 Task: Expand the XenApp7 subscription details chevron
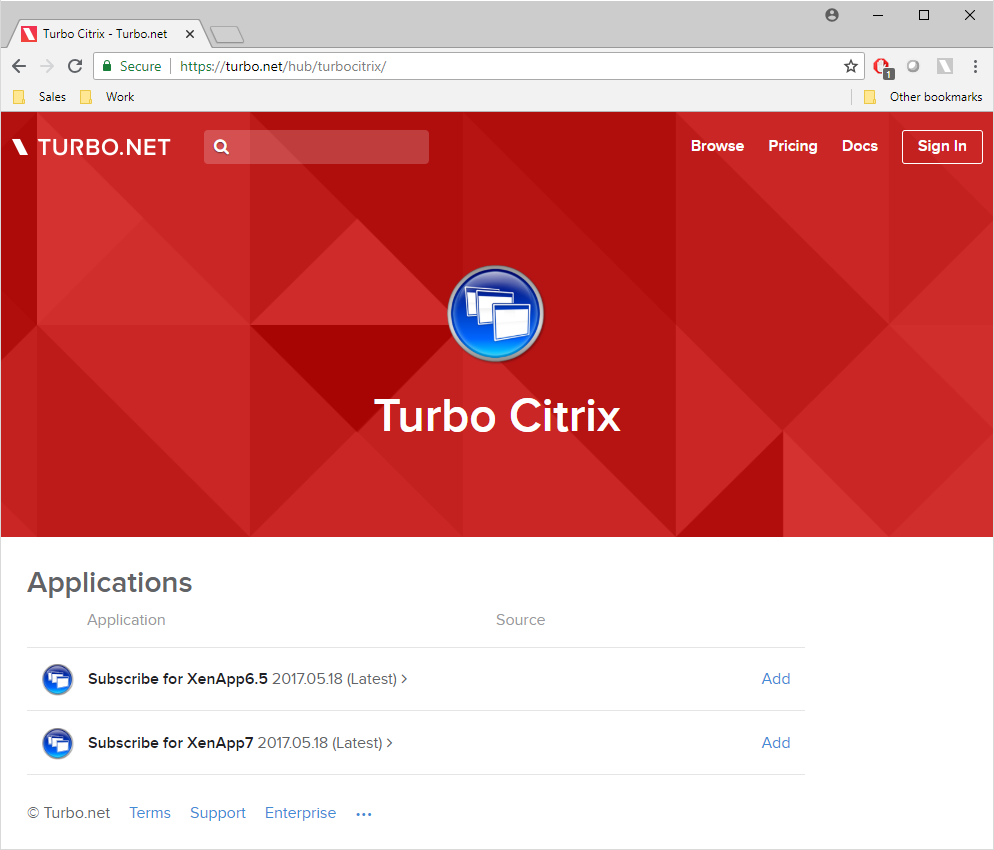(390, 742)
